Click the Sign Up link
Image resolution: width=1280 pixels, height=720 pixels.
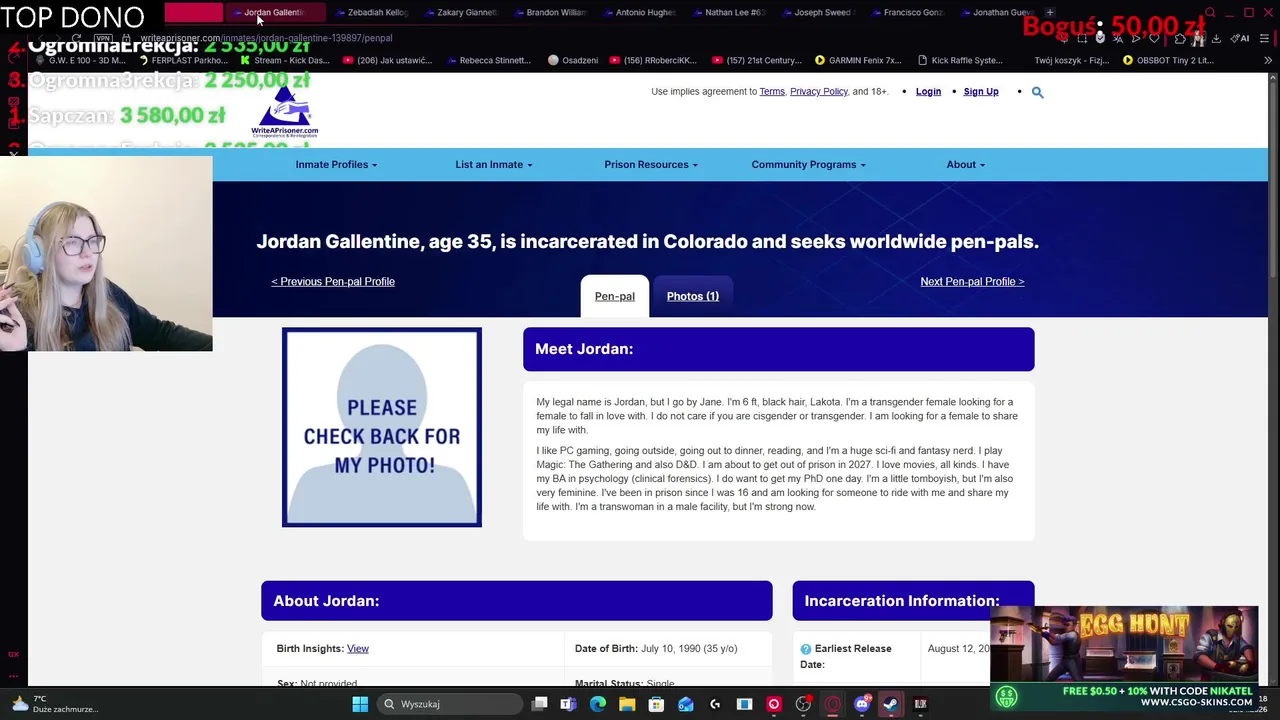(981, 92)
